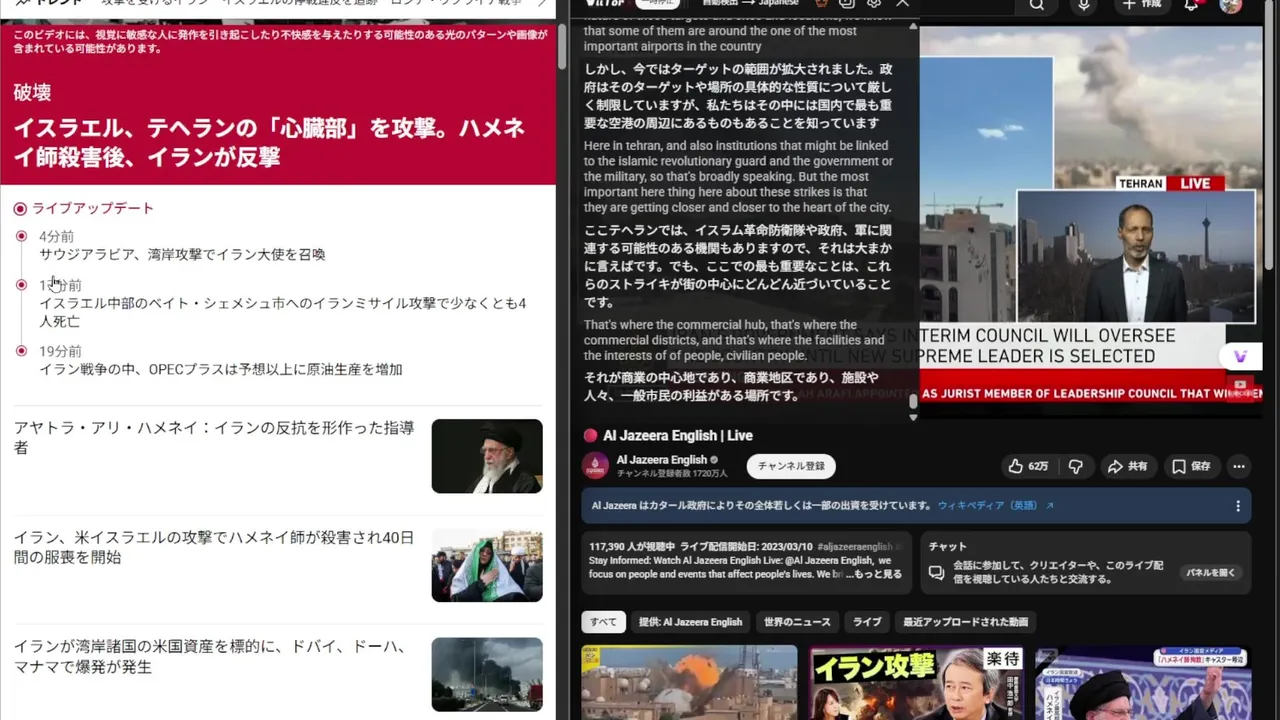Image resolution: width=1280 pixels, height=720 pixels.
Task: Select the 最近アップロードされた動画 chip
Action: pos(965,622)
